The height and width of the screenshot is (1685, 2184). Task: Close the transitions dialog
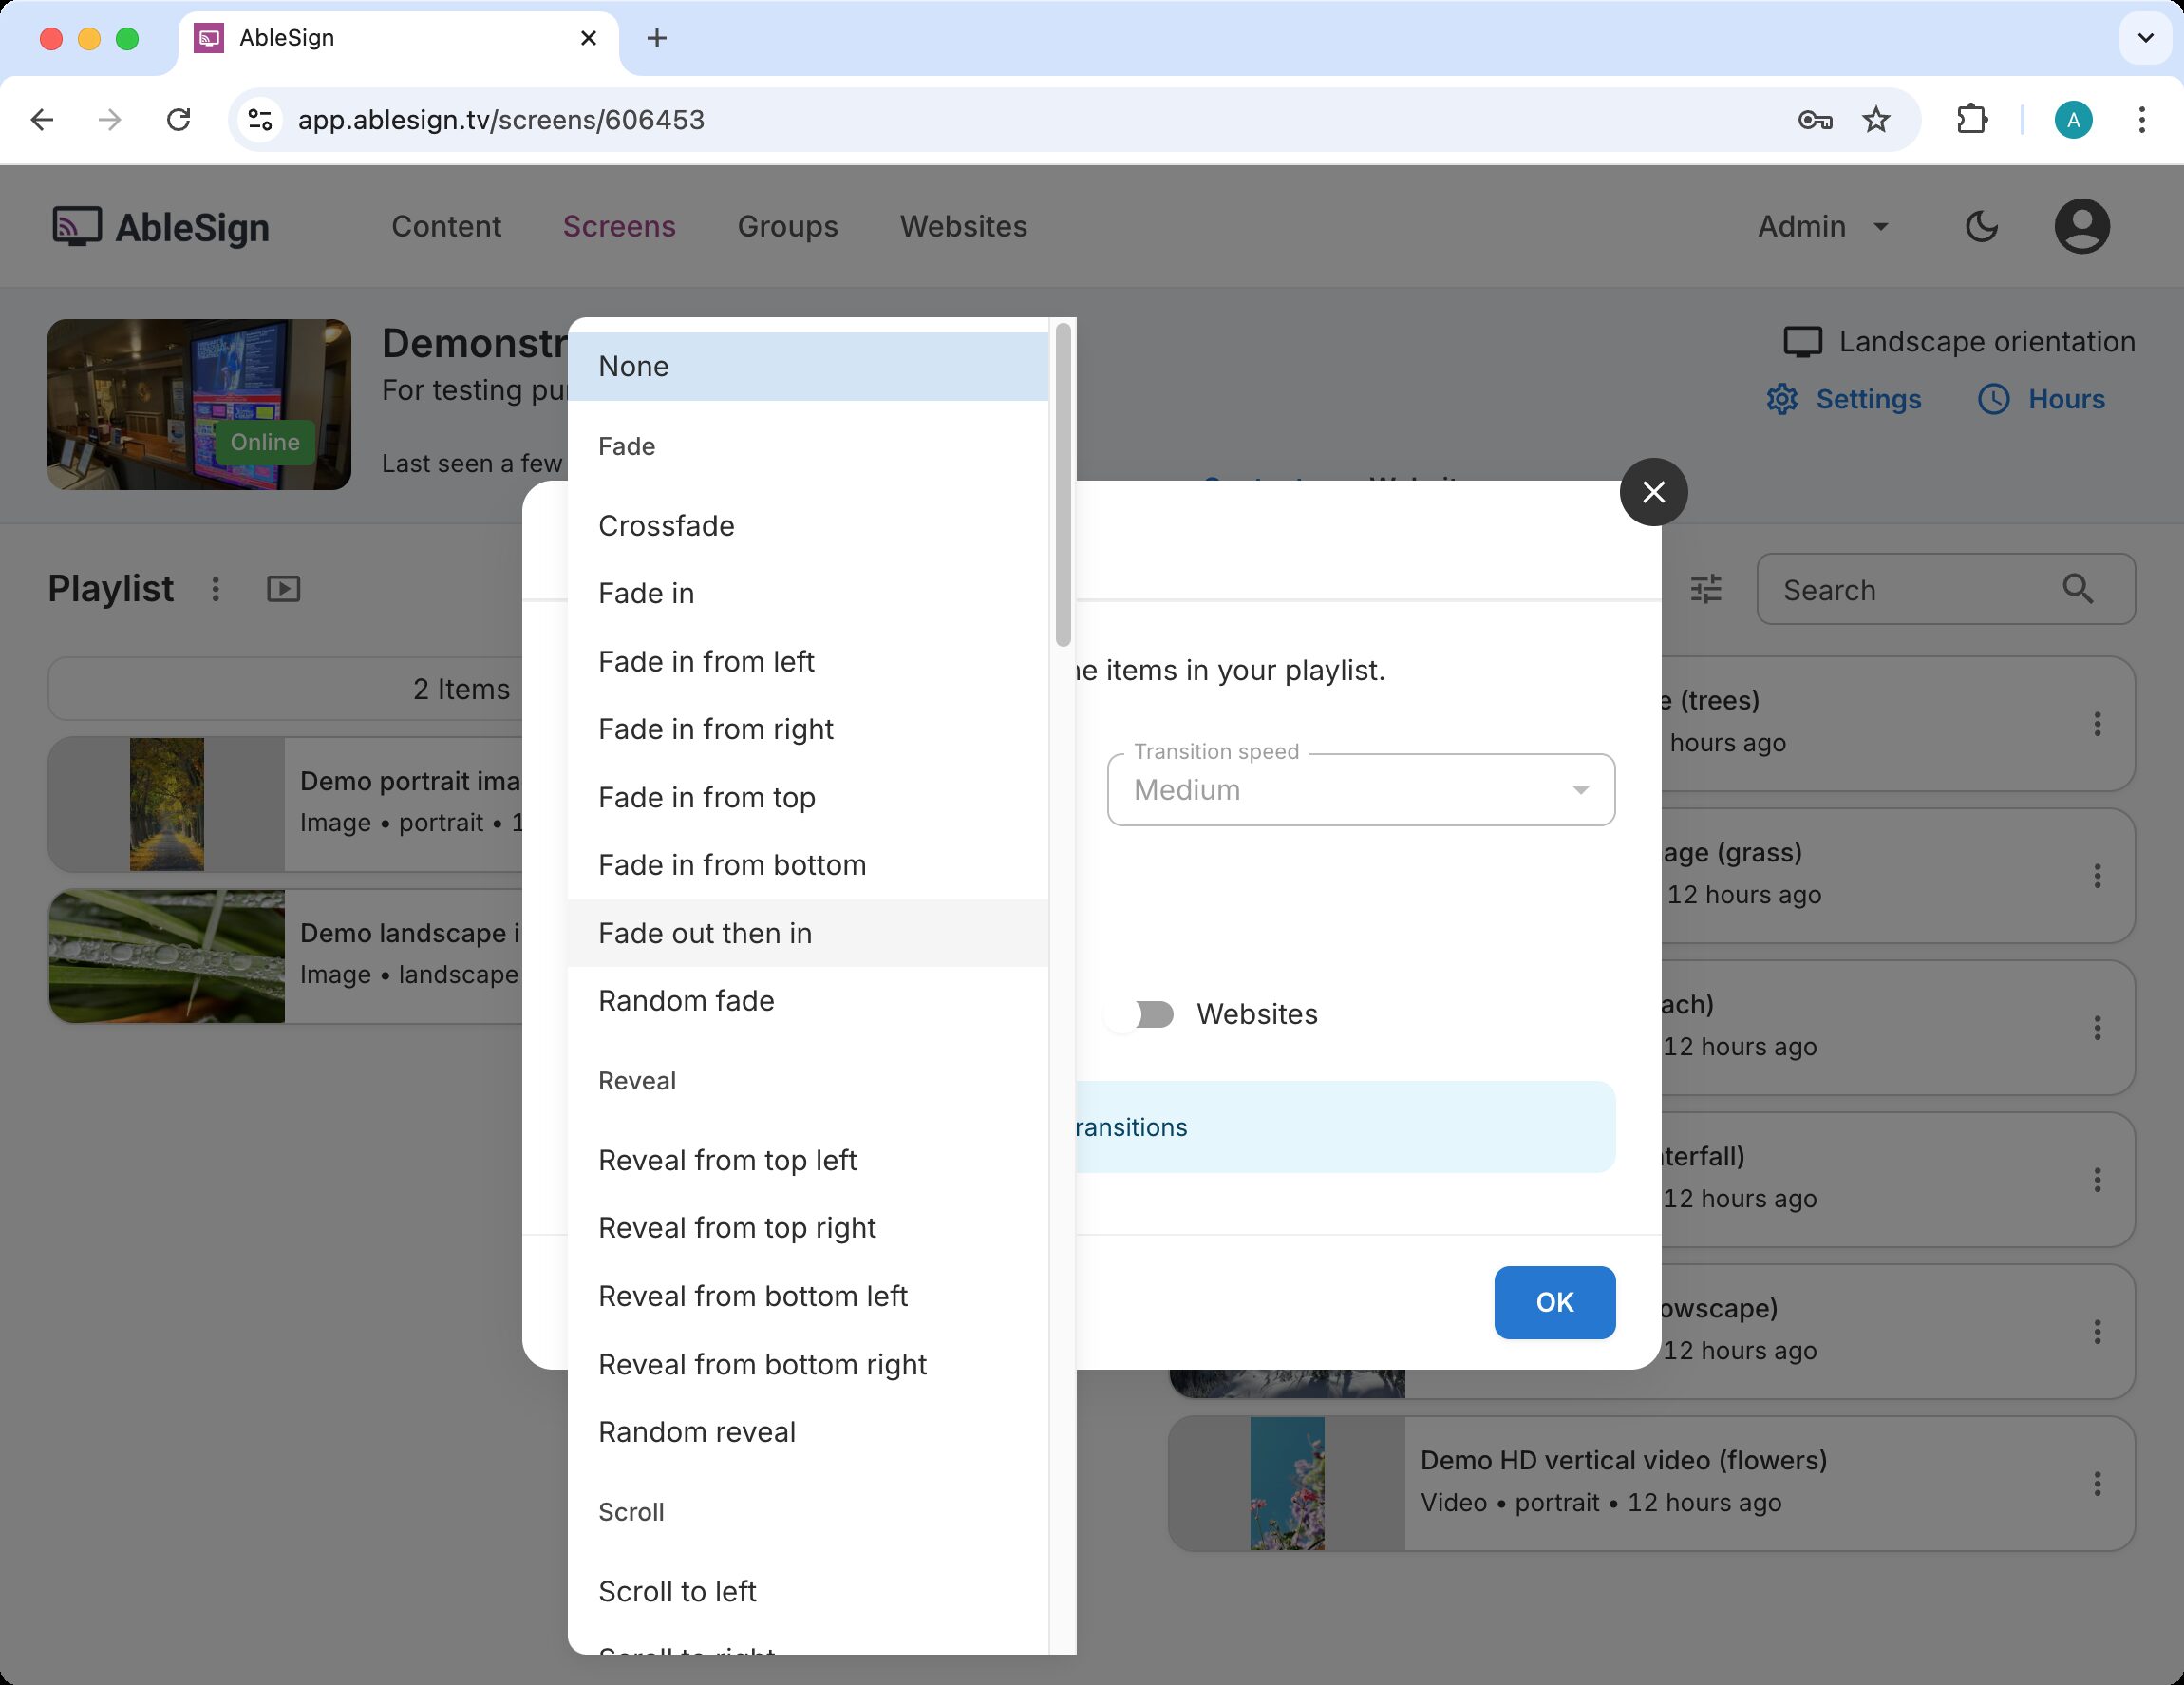tap(1653, 492)
